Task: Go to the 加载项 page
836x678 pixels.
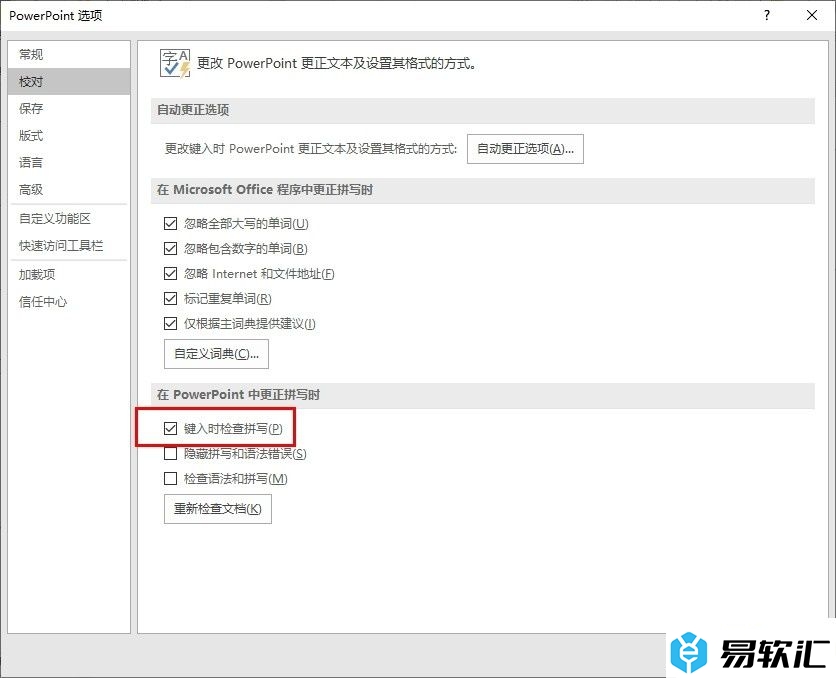Action: pyautogui.click(x=69, y=275)
